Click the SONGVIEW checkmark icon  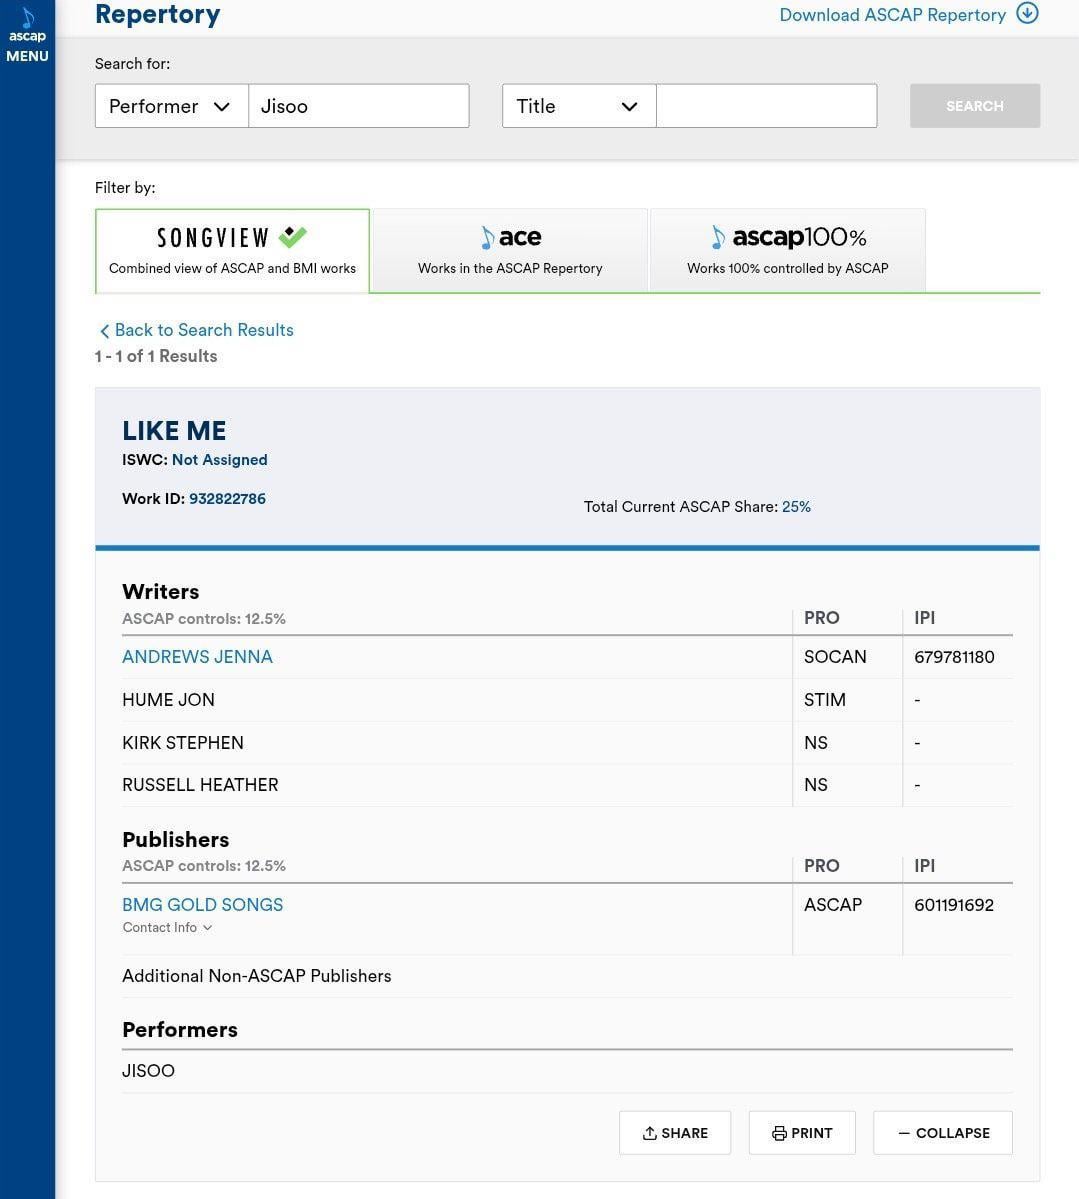[x=291, y=236]
